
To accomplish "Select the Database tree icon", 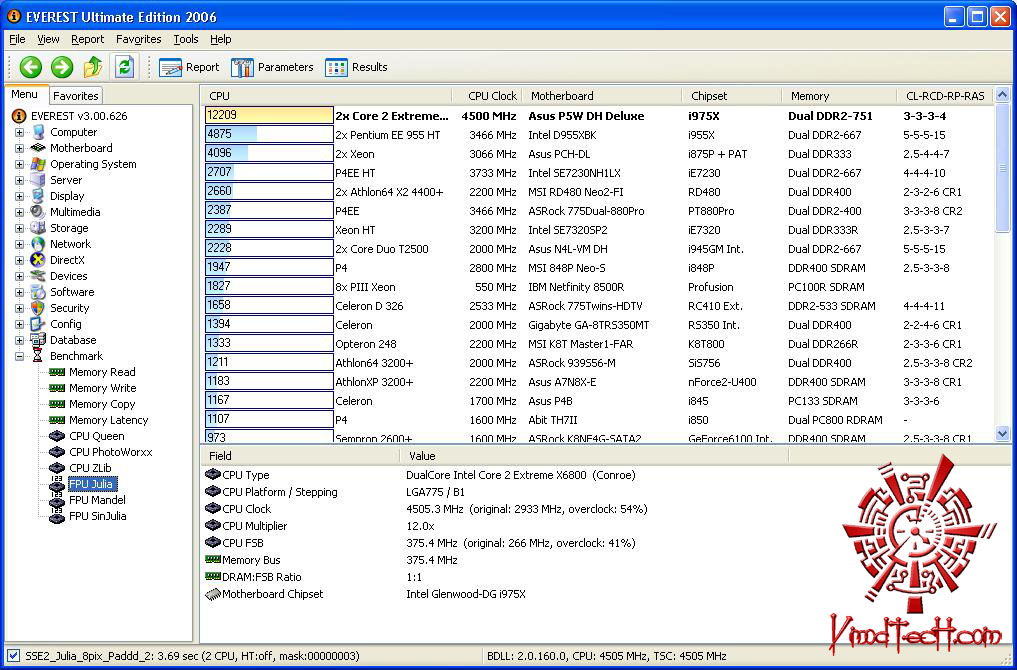I will pyautogui.click(x=38, y=340).
